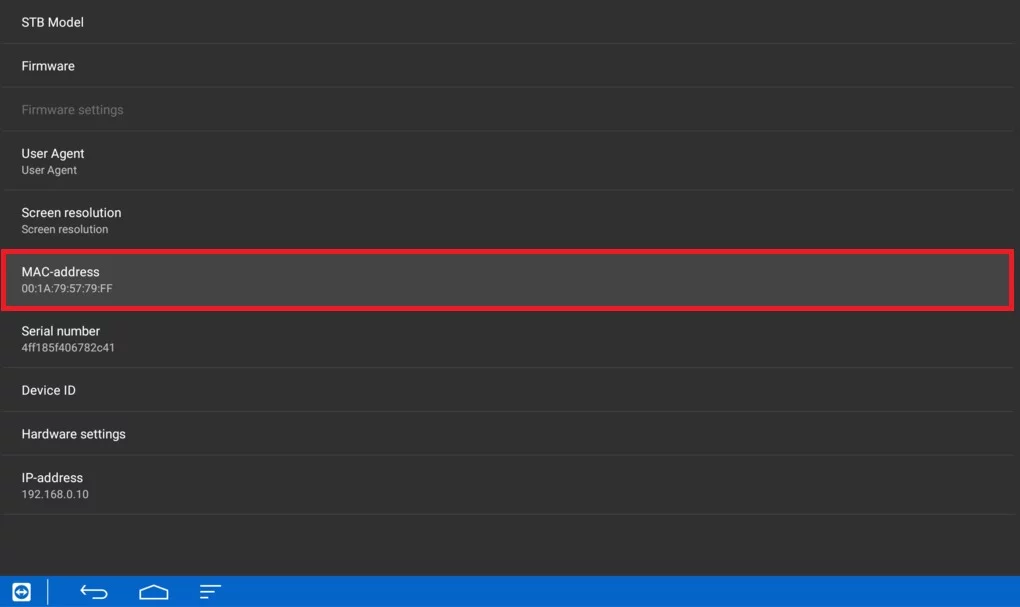
Task: Open the User Agent setting
Action: [x=507, y=161]
